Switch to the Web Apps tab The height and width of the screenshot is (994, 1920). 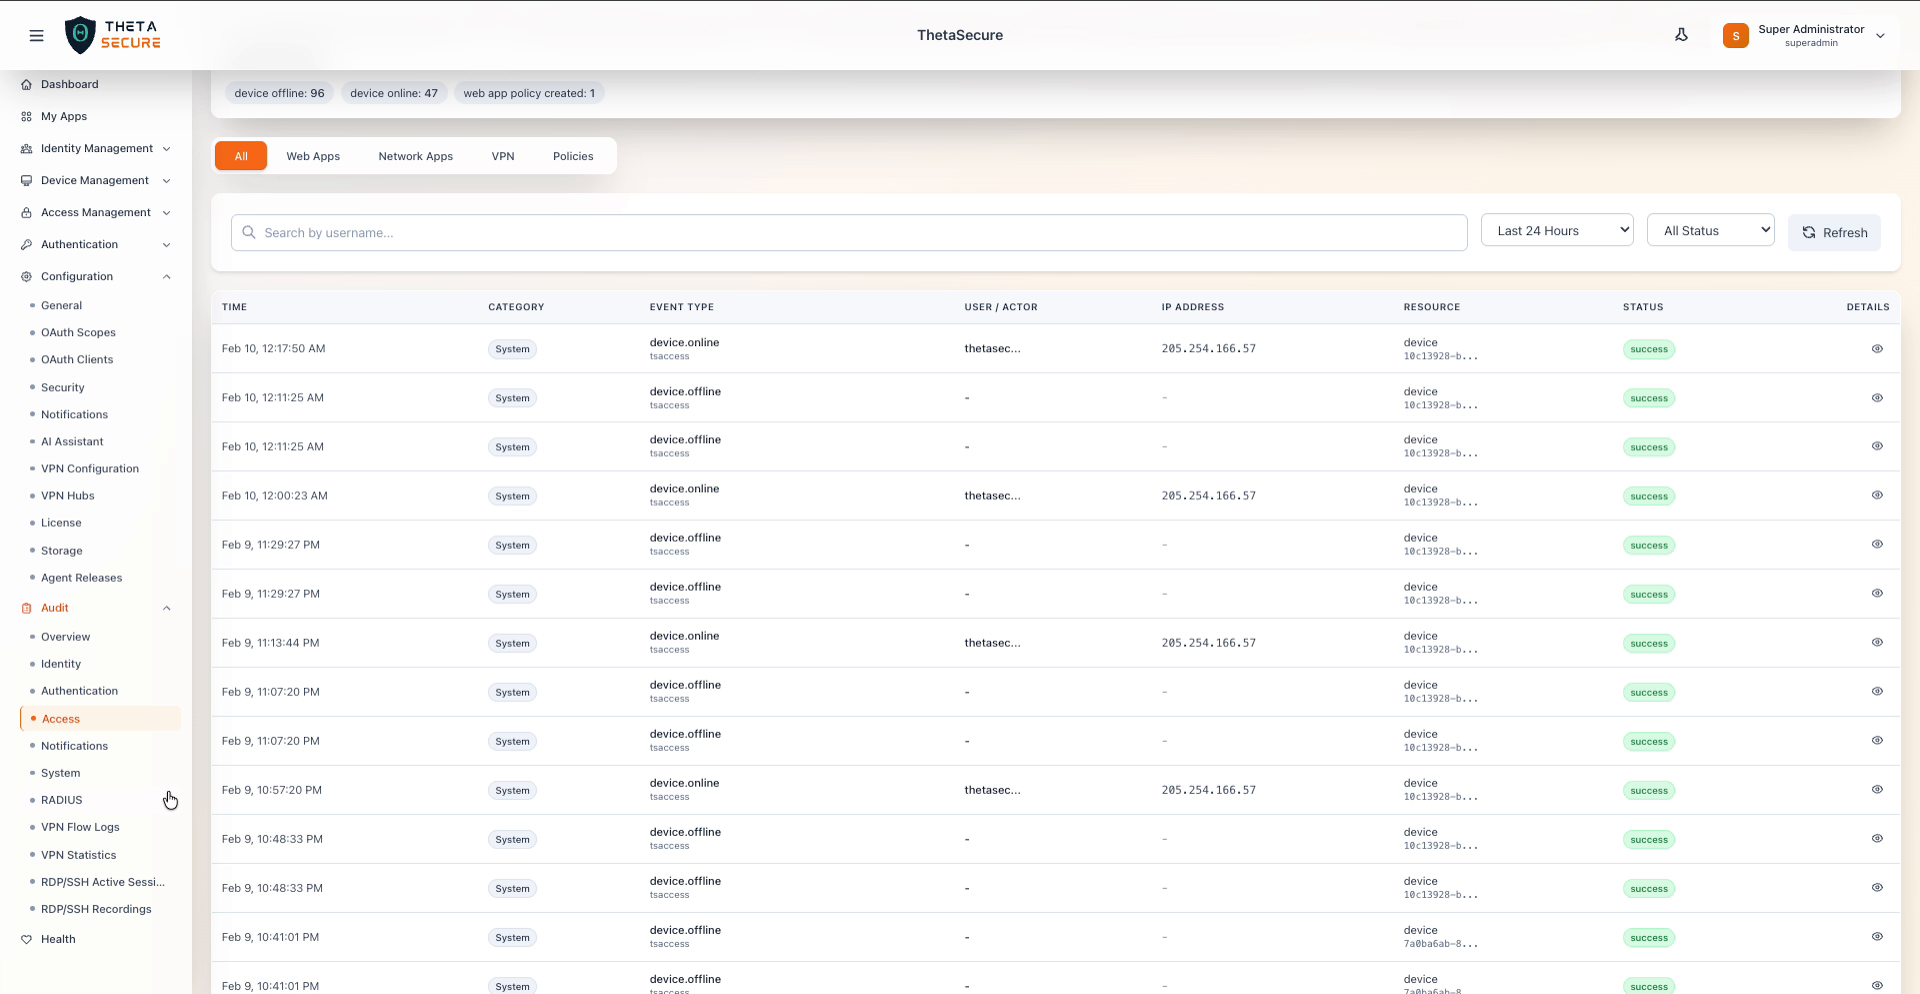pyautogui.click(x=313, y=156)
